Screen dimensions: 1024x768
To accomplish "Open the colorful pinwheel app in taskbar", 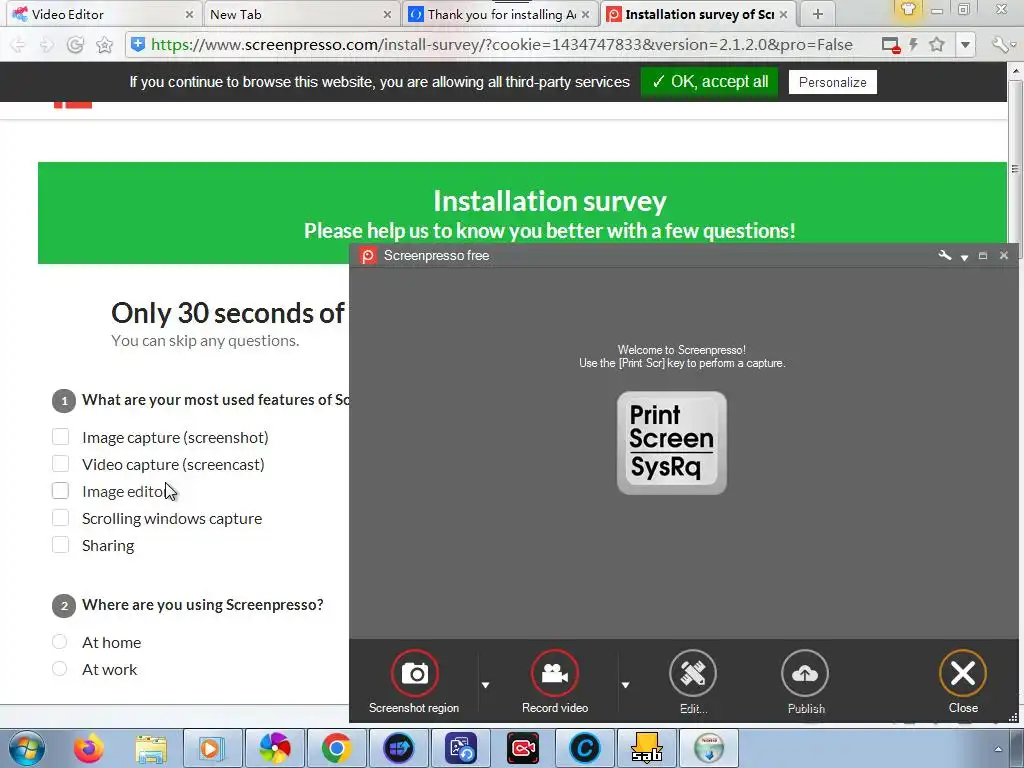I will click(275, 748).
